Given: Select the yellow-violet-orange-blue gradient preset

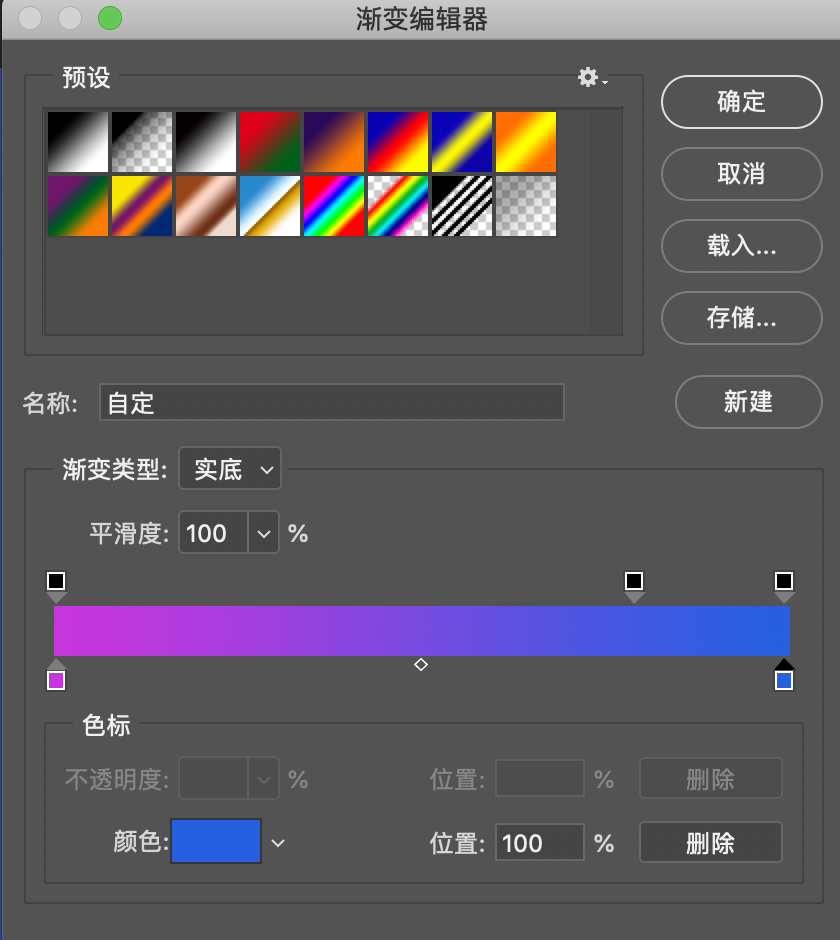Looking at the screenshot, I should tap(142, 206).
